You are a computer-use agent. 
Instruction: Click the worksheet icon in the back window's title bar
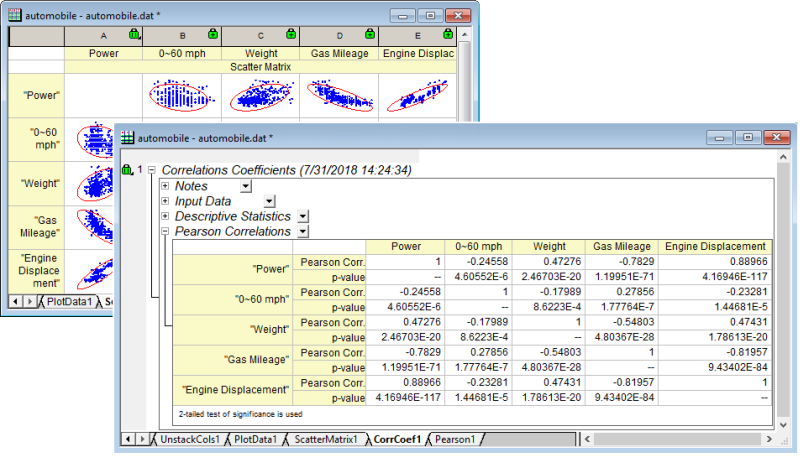pyautogui.click(x=15, y=15)
